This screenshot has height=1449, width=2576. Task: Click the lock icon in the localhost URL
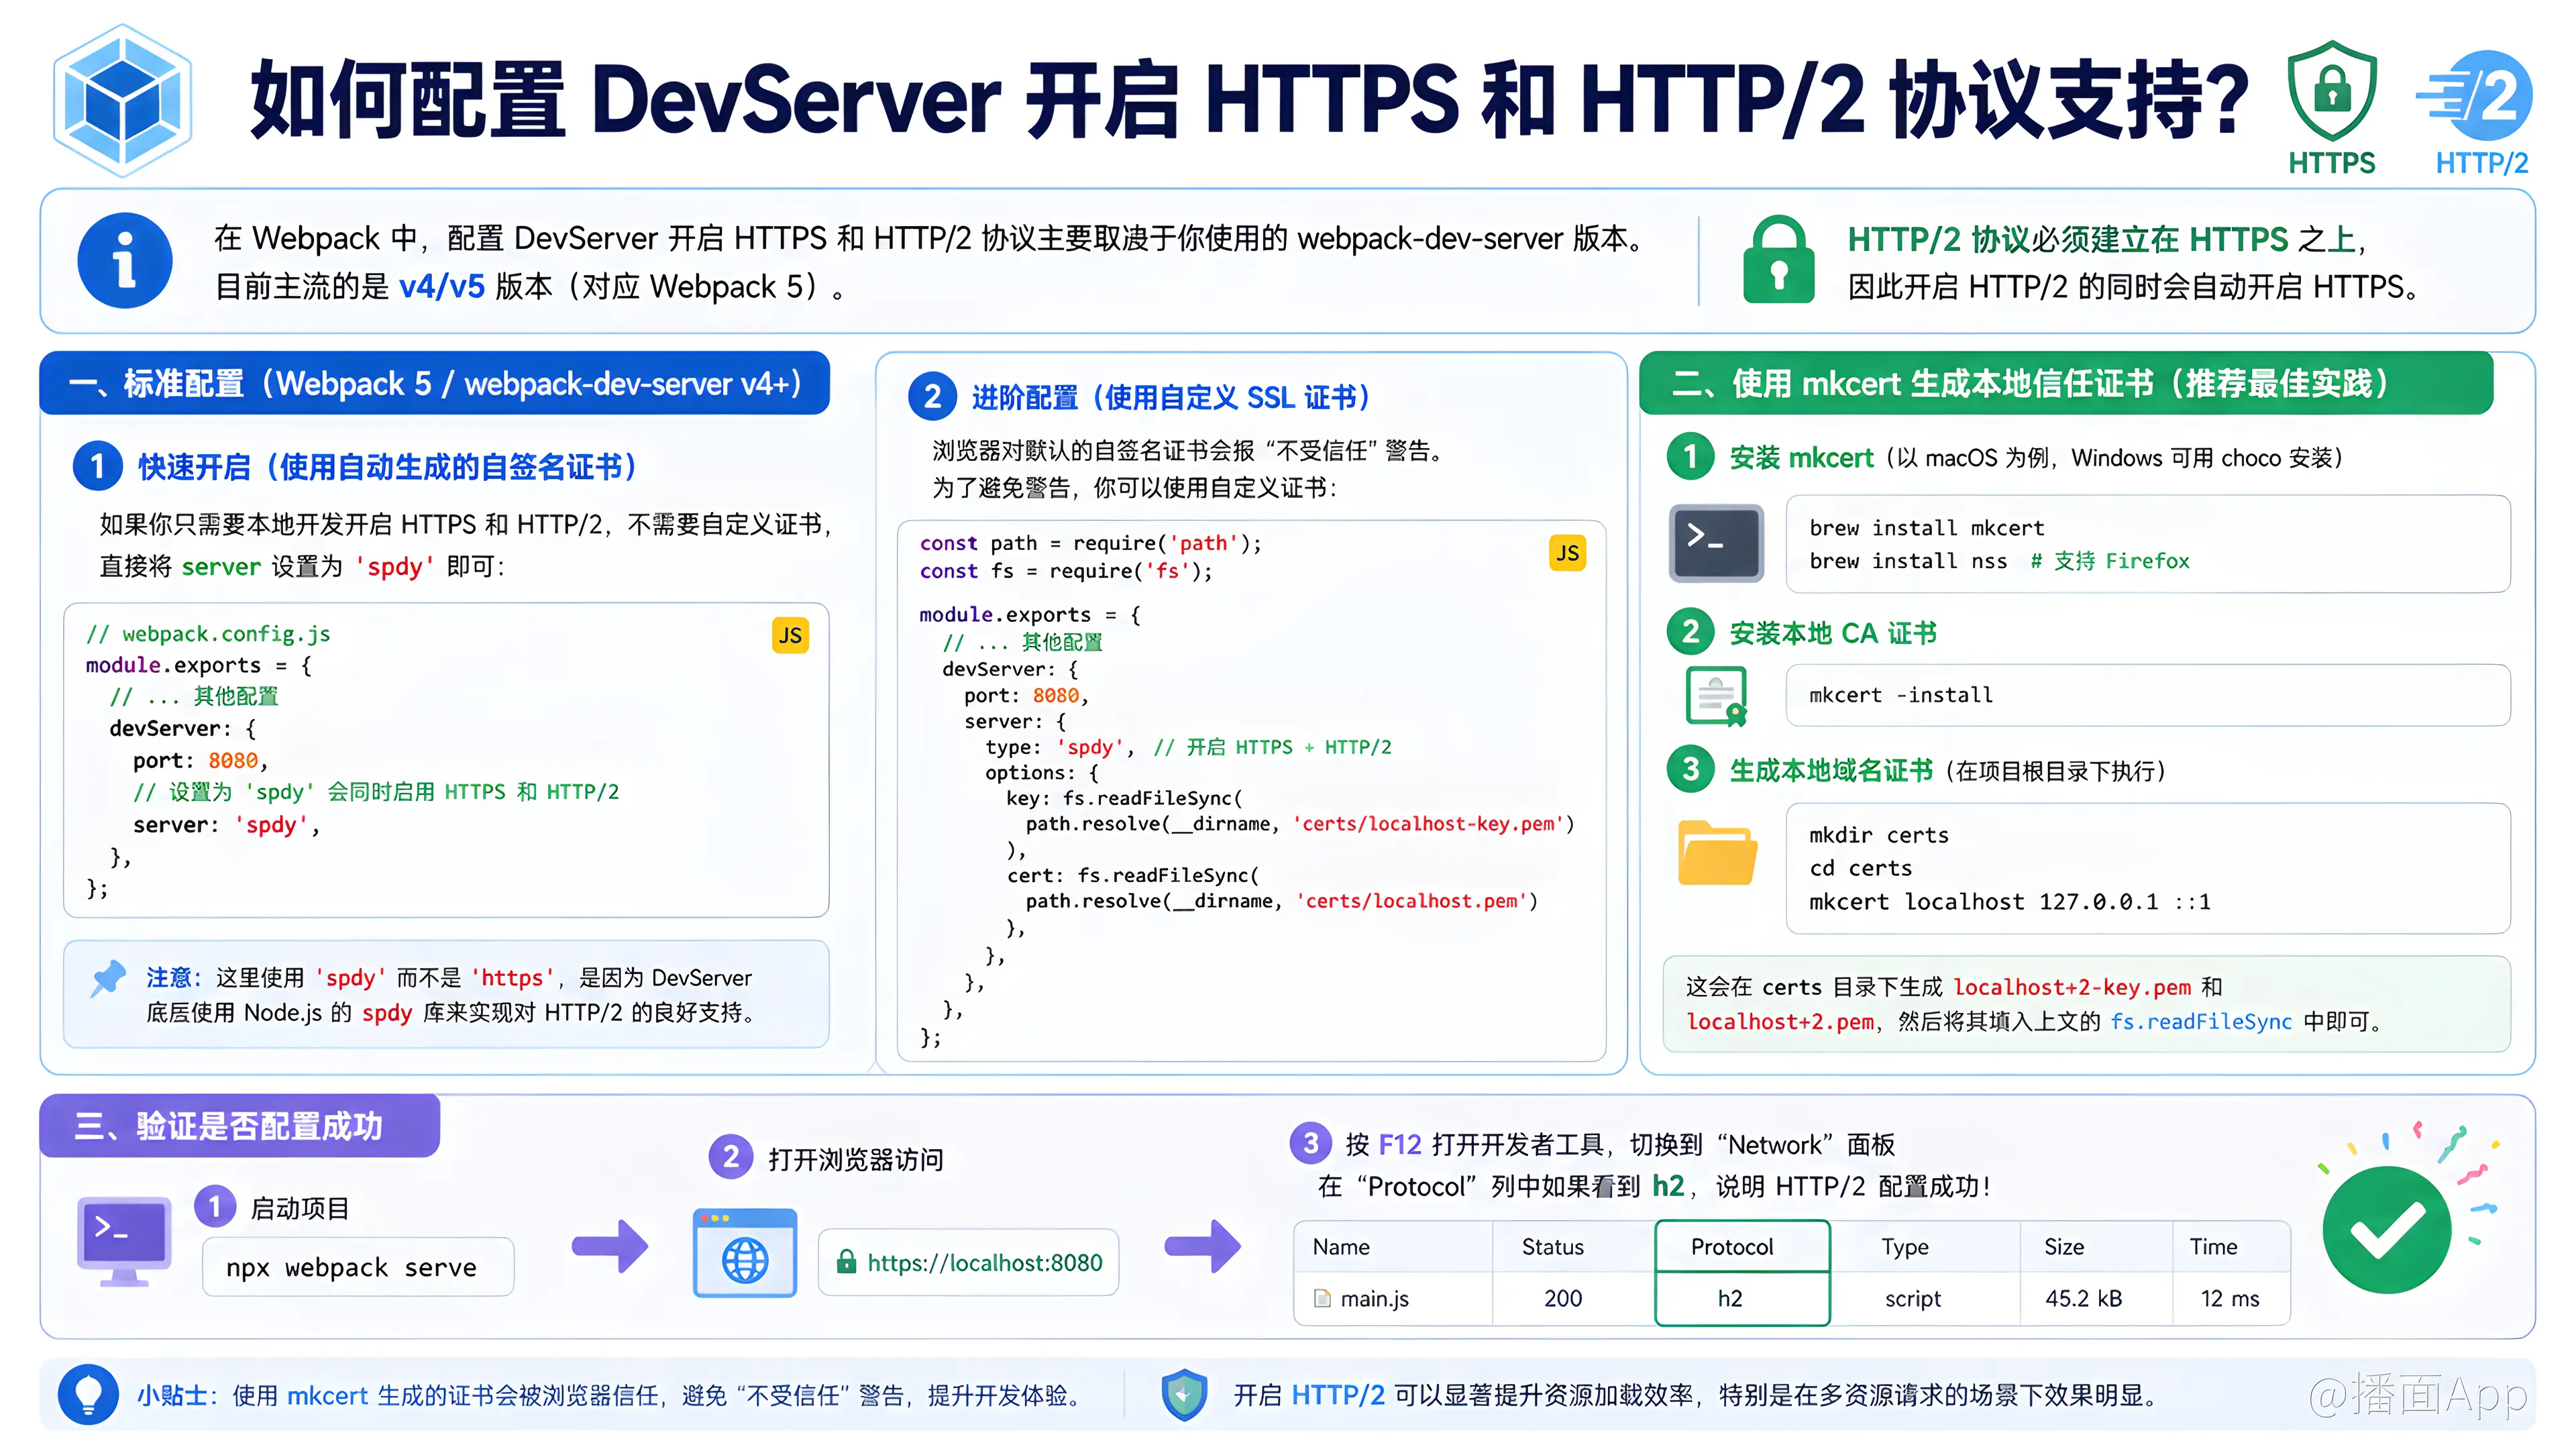[846, 1262]
